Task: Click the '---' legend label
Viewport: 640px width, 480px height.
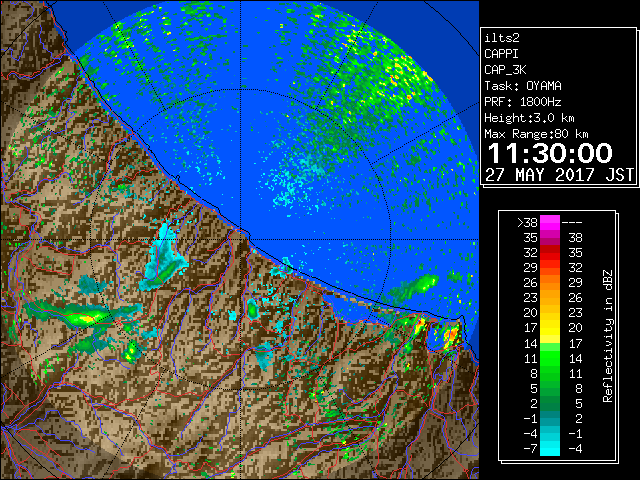Action: click(572, 223)
